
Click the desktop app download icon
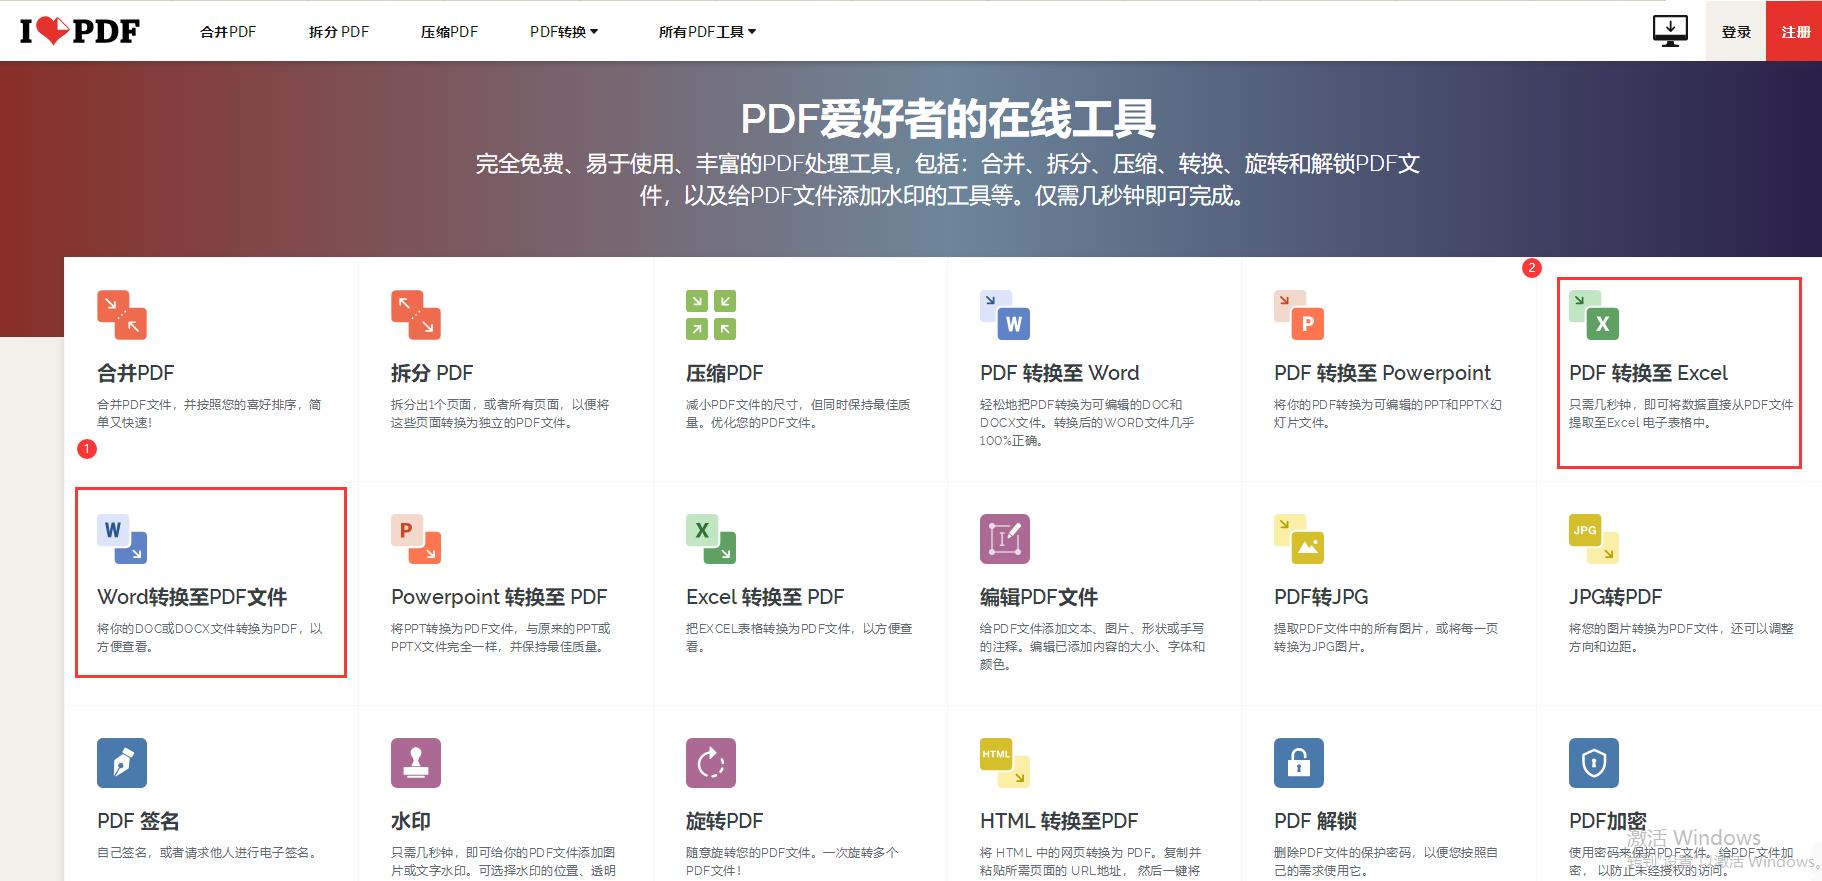tap(1670, 31)
